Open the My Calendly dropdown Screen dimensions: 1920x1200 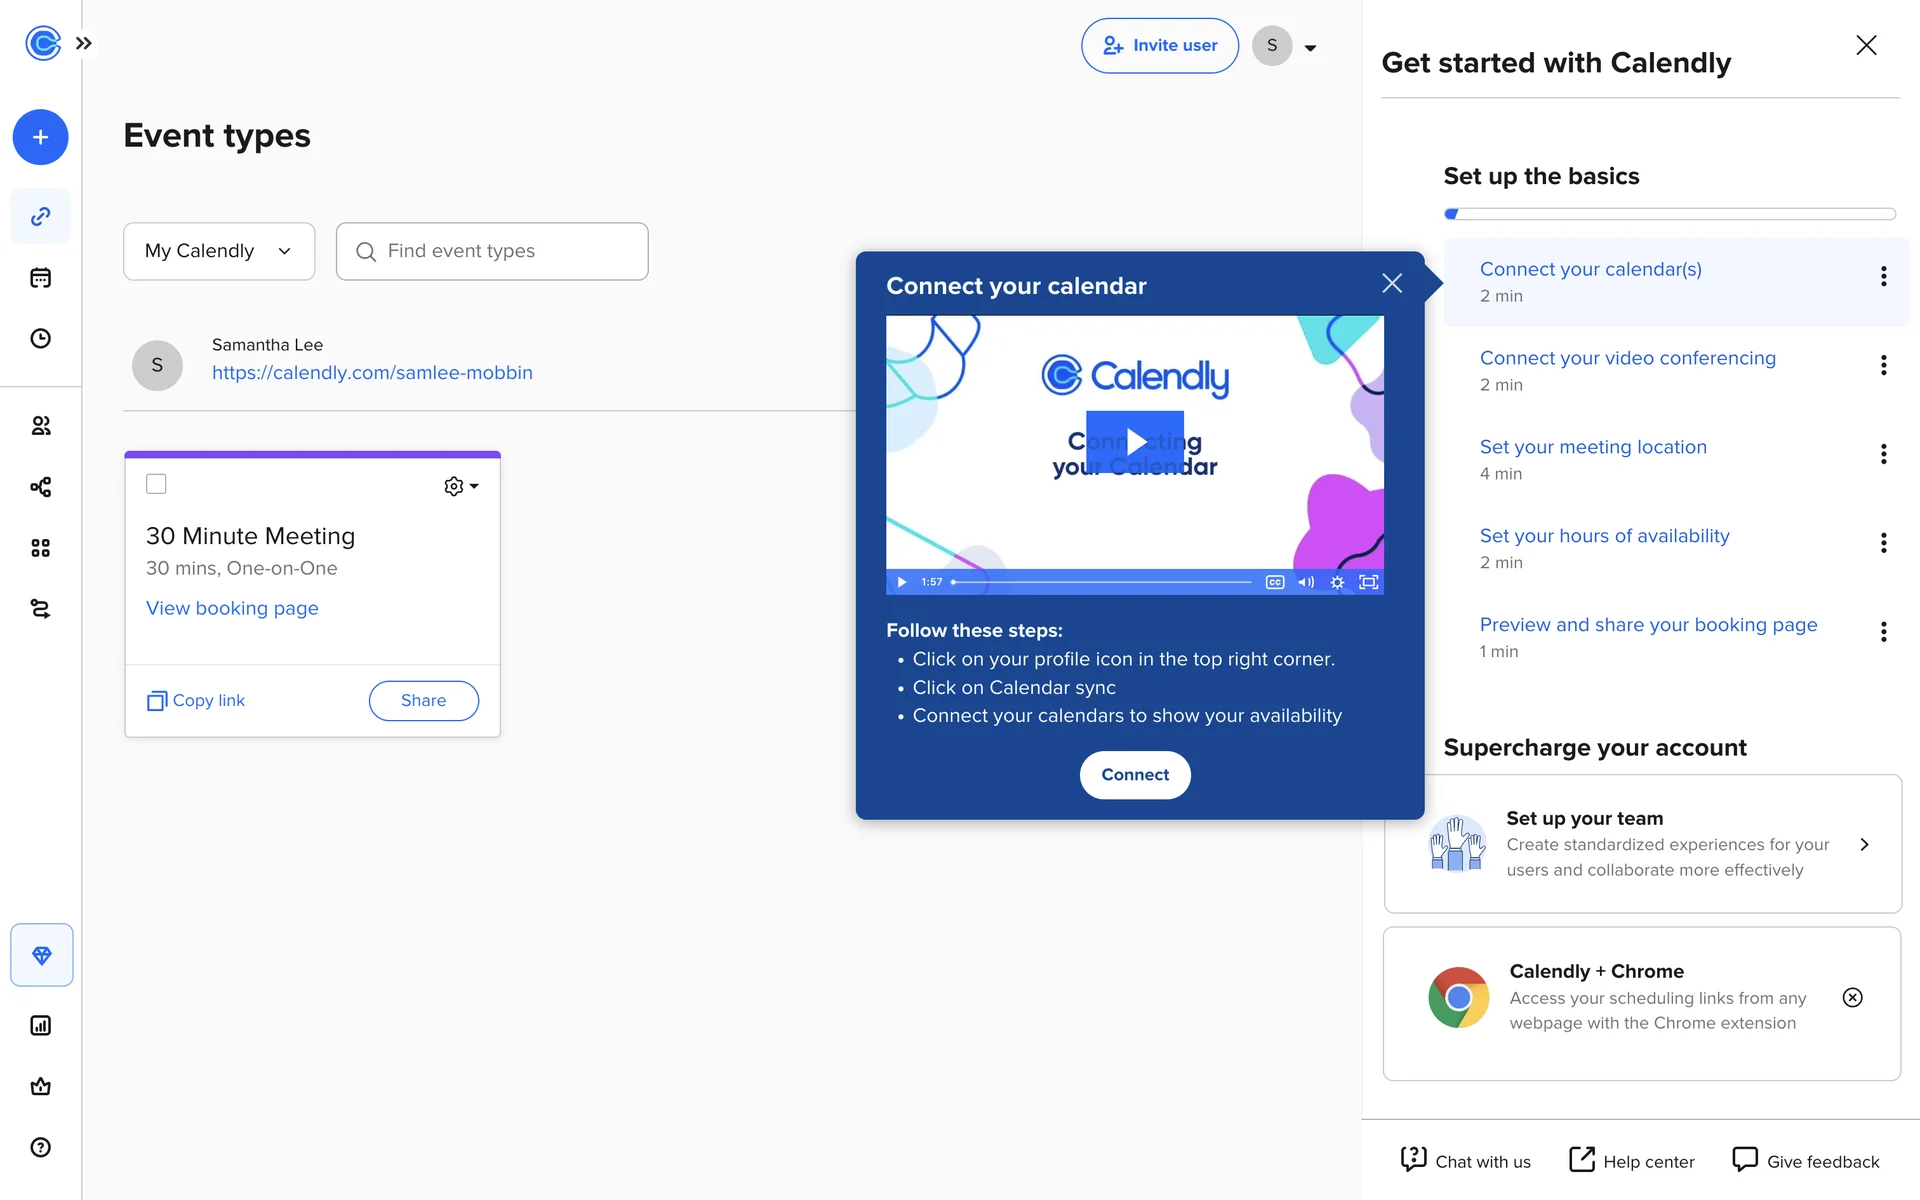click(219, 251)
